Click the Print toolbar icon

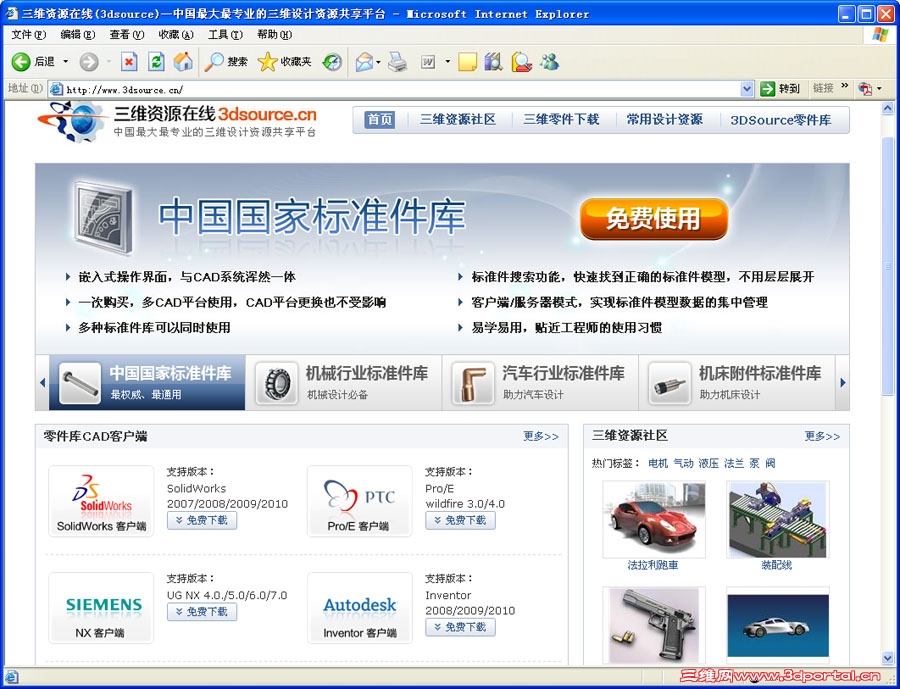(397, 61)
